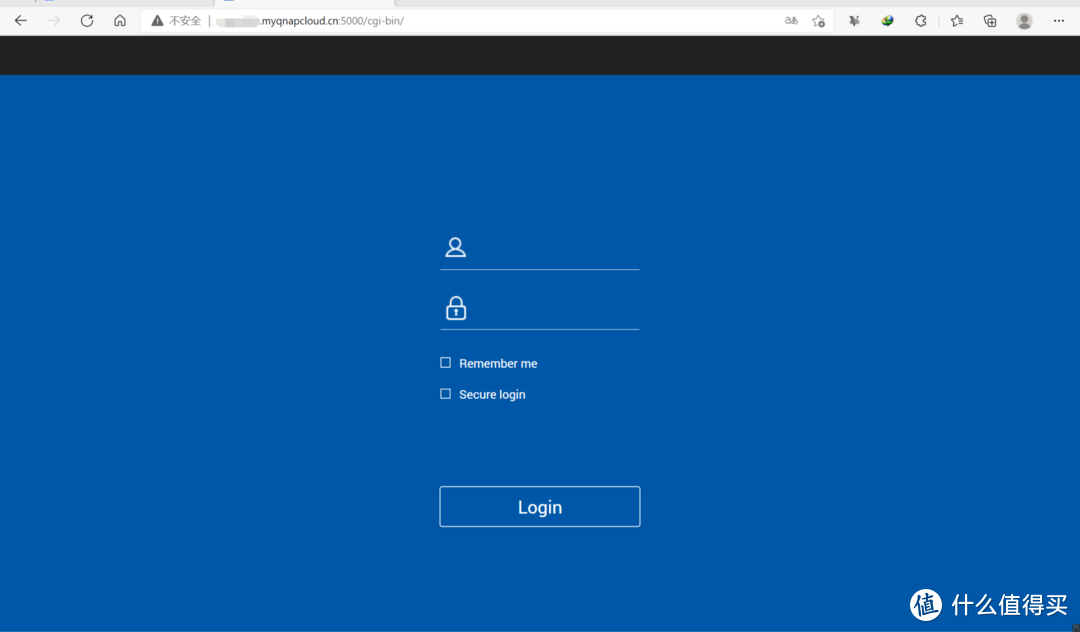The image size is (1080, 632).
Task: Reload the current page
Action: (87, 21)
